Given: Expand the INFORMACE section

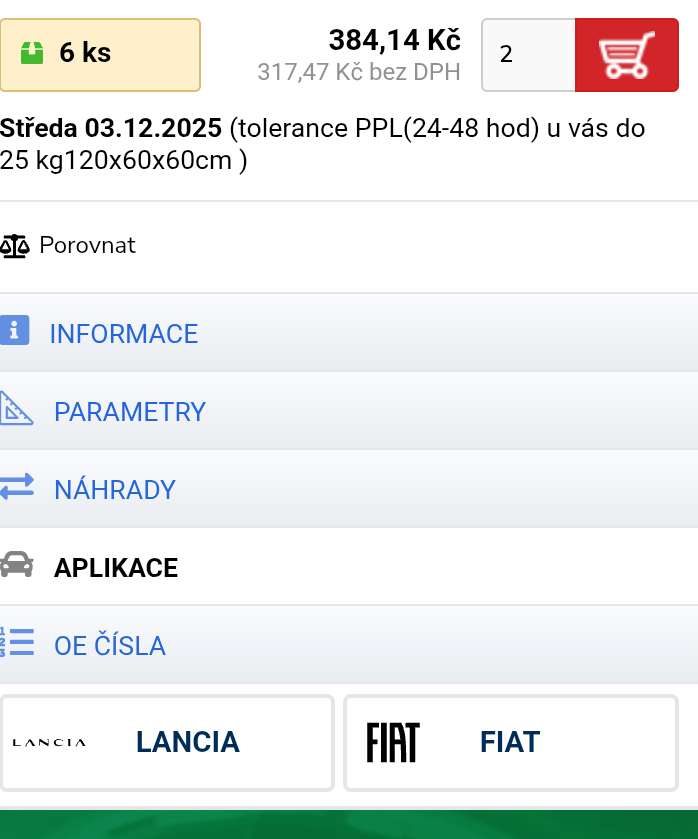Looking at the screenshot, I should click(x=124, y=333).
